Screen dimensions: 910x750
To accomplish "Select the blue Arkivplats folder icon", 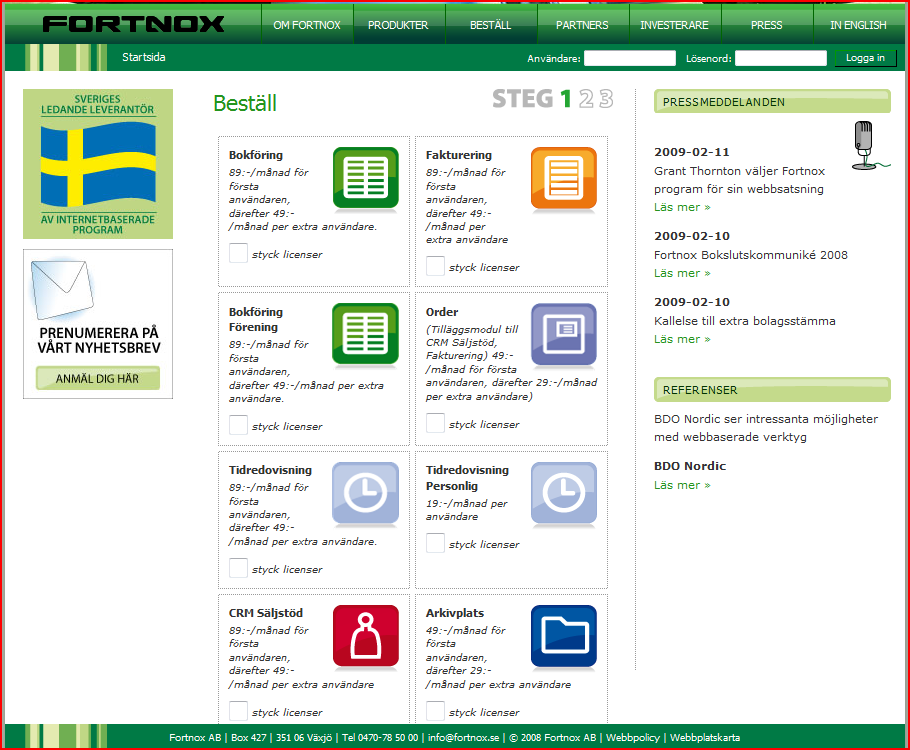I will pos(564,636).
